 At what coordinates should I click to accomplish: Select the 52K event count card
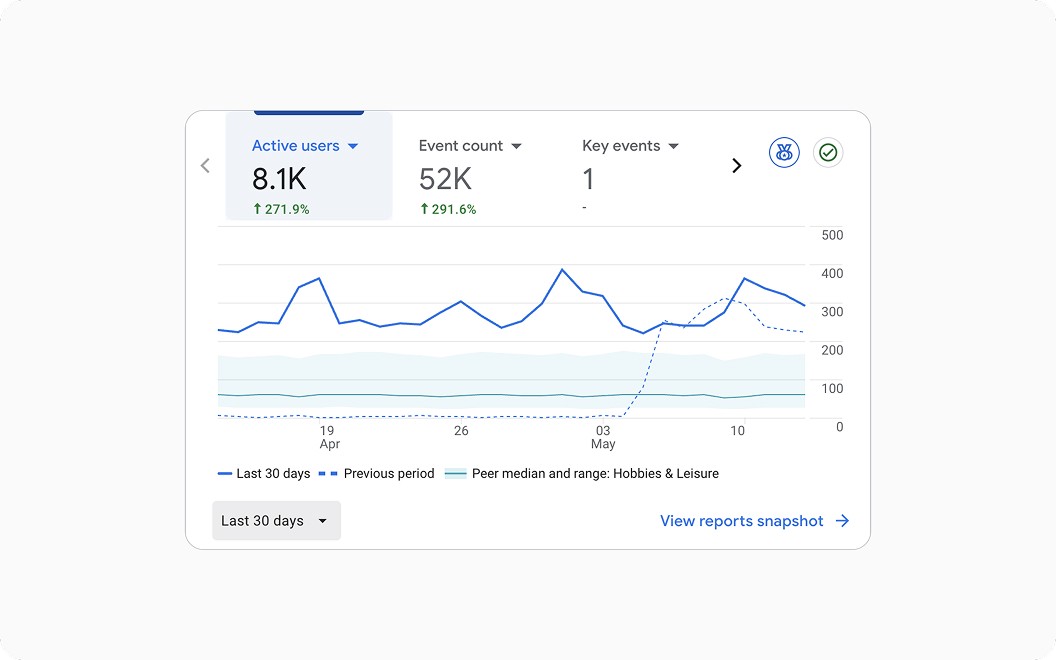470,176
